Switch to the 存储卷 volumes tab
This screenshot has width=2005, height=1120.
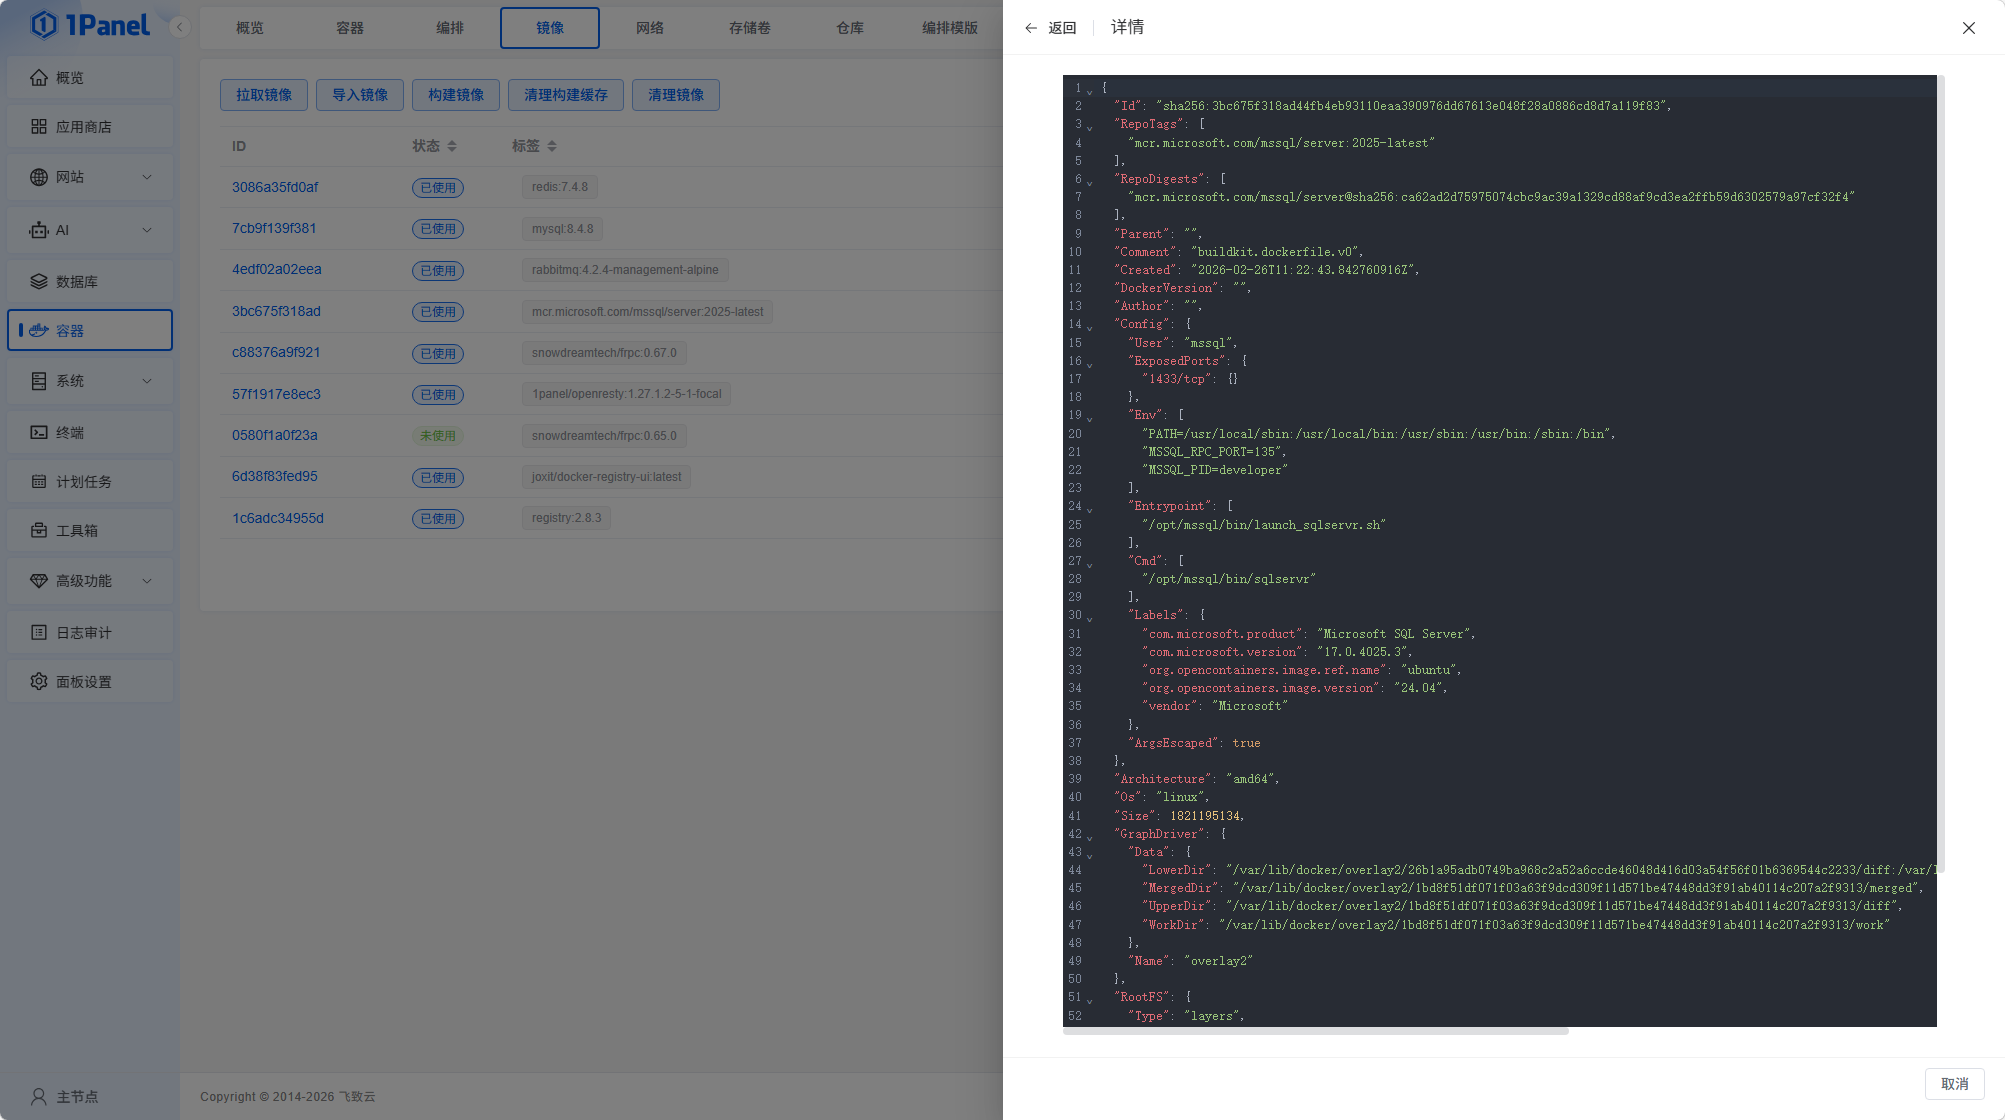click(x=749, y=28)
